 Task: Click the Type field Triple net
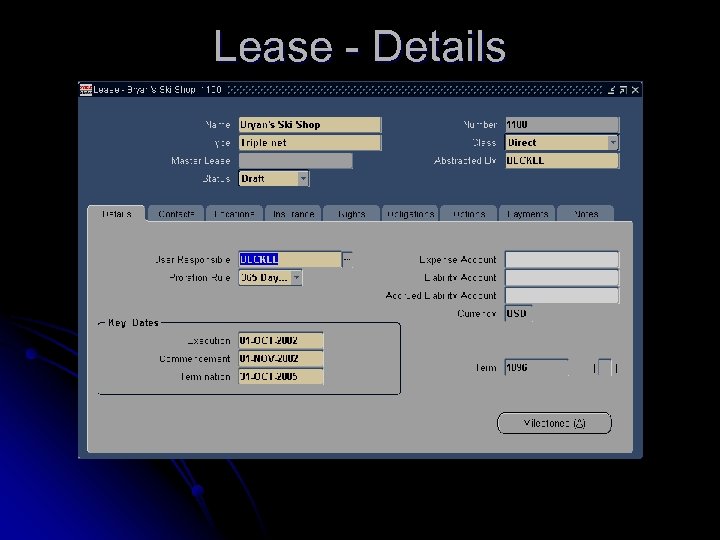309,143
